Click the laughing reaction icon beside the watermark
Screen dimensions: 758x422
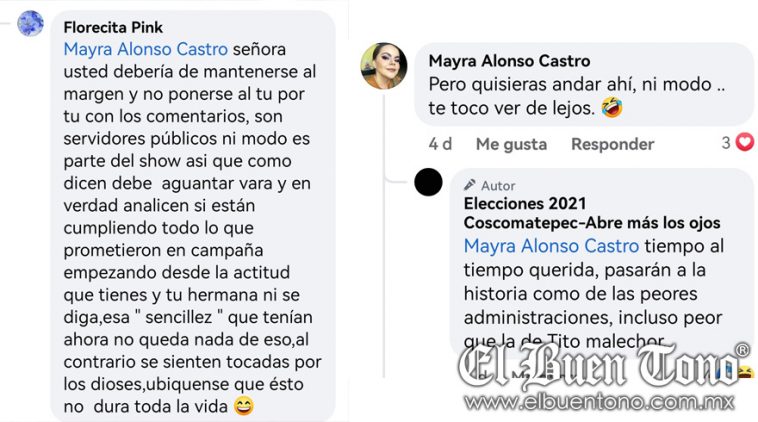(745, 372)
